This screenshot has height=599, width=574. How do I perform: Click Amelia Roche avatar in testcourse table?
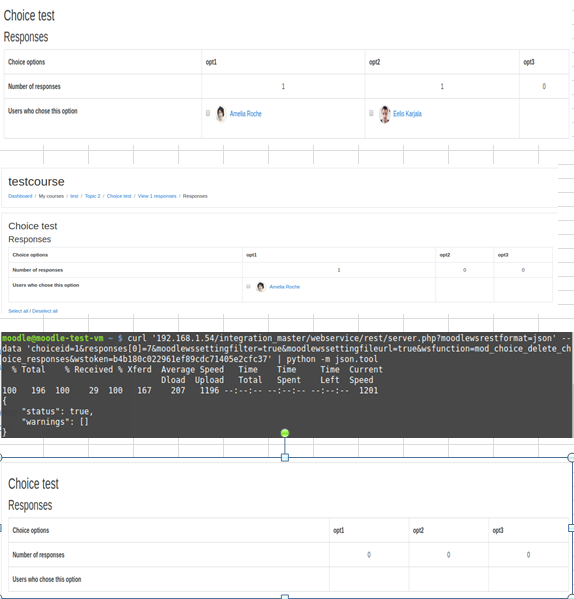[x=261, y=287]
